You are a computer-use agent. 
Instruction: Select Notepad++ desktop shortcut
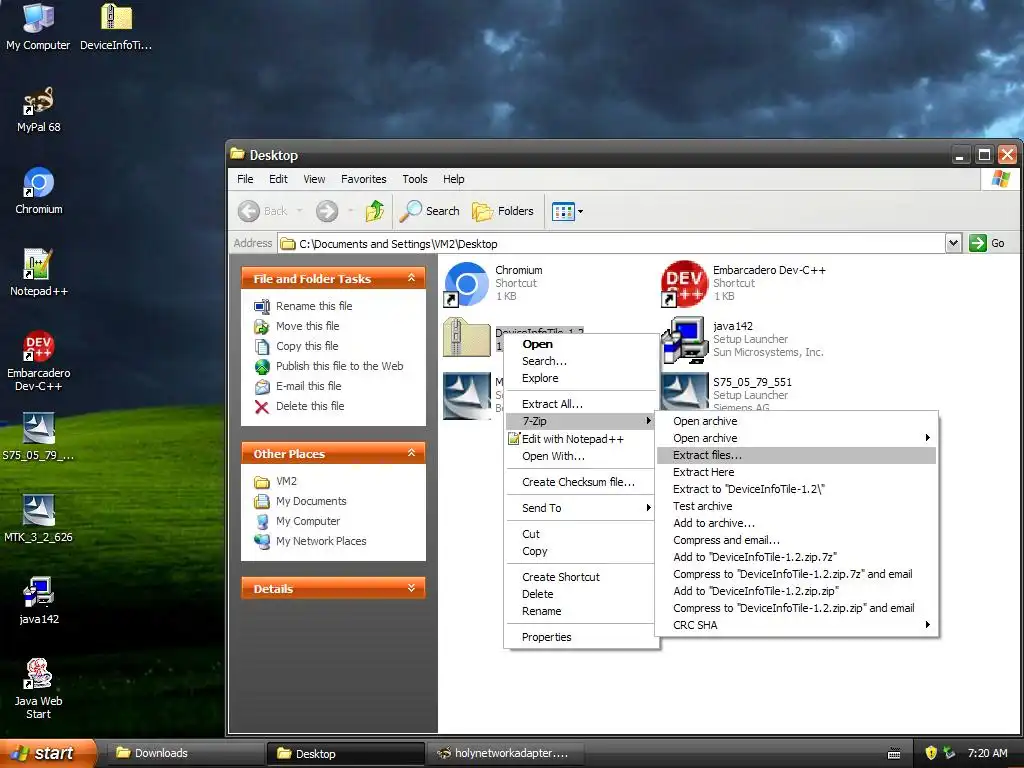pyautogui.click(x=39, y=273)
